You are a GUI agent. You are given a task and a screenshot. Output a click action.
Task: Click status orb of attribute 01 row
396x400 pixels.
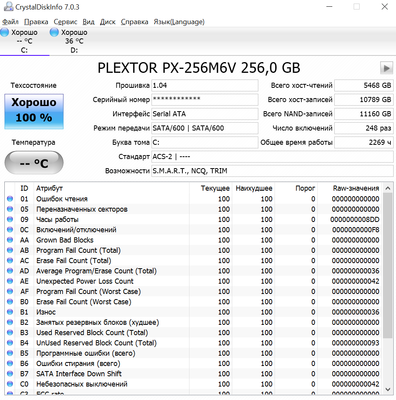point(10,199)
